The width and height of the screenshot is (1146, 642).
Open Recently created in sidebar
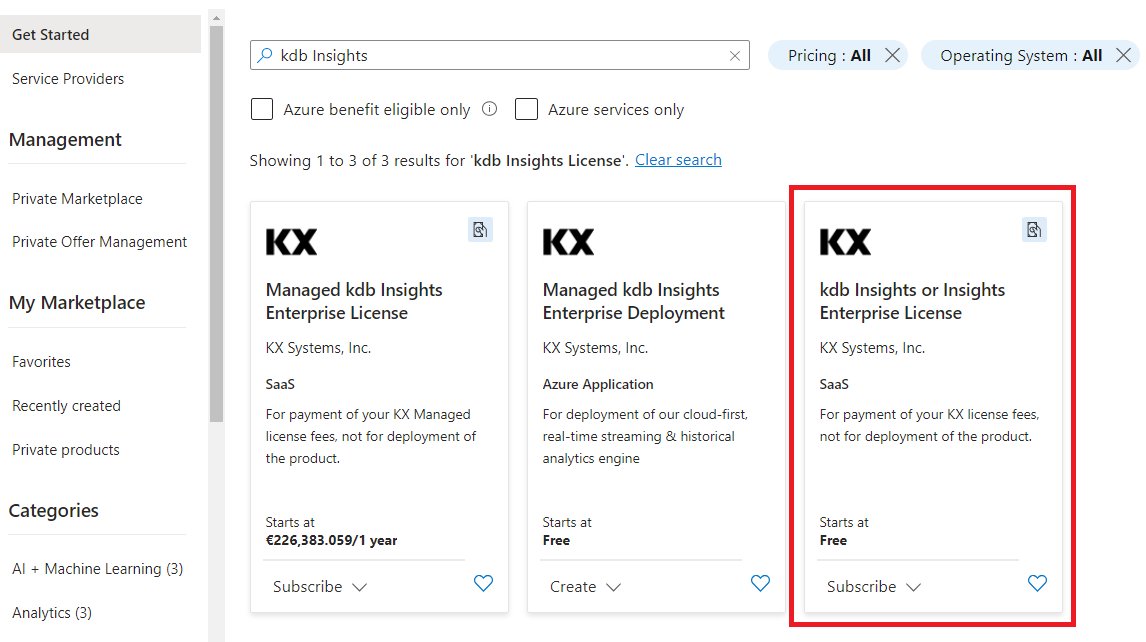(67, 406)
